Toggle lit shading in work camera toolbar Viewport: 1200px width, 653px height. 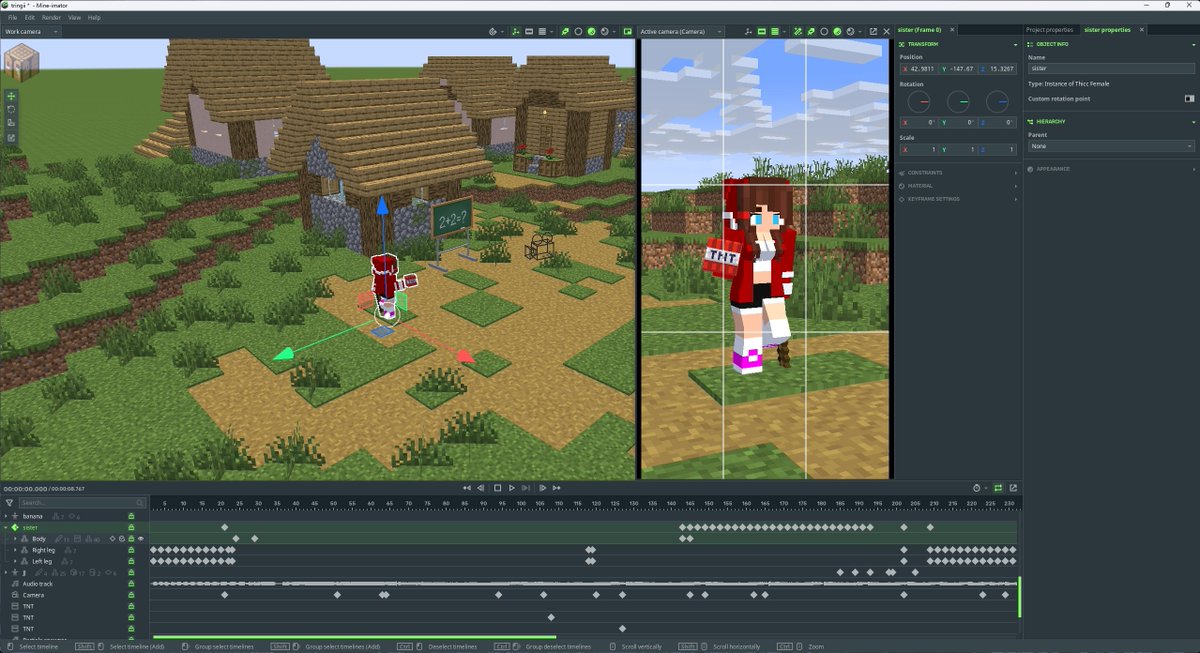click(591, 31)
